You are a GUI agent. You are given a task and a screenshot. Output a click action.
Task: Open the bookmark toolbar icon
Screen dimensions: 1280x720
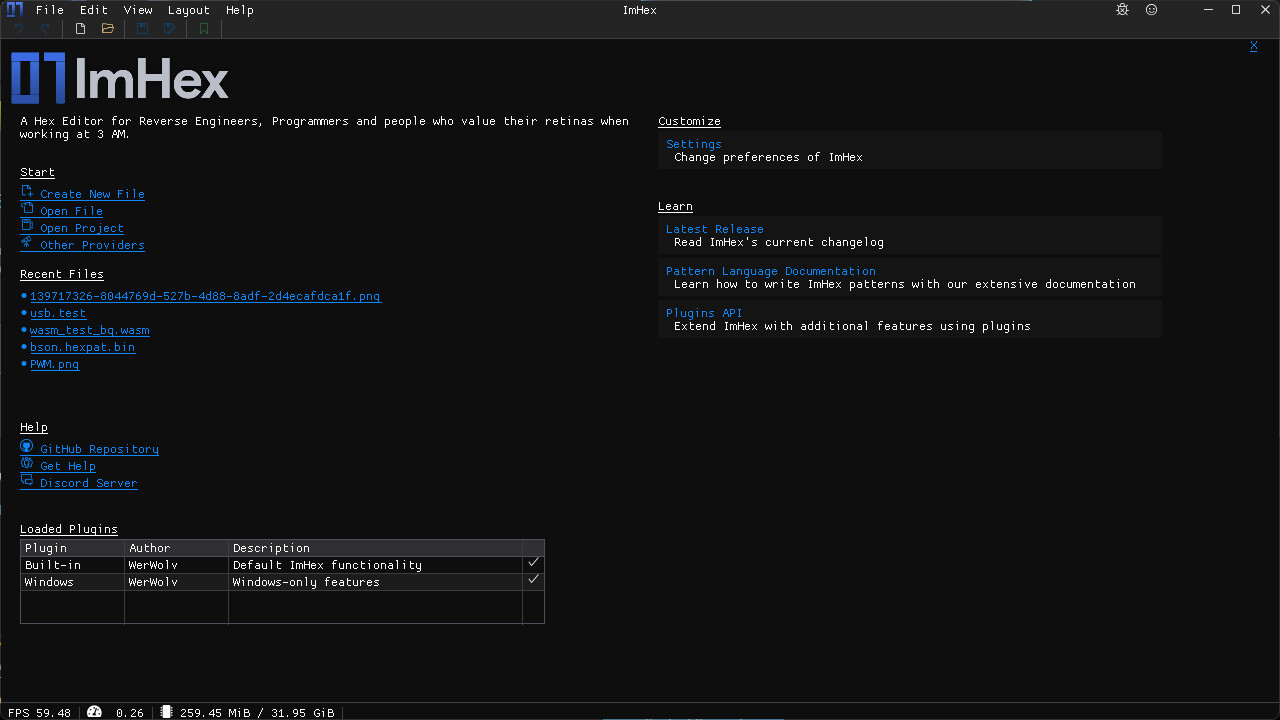[x=203, y=28]
